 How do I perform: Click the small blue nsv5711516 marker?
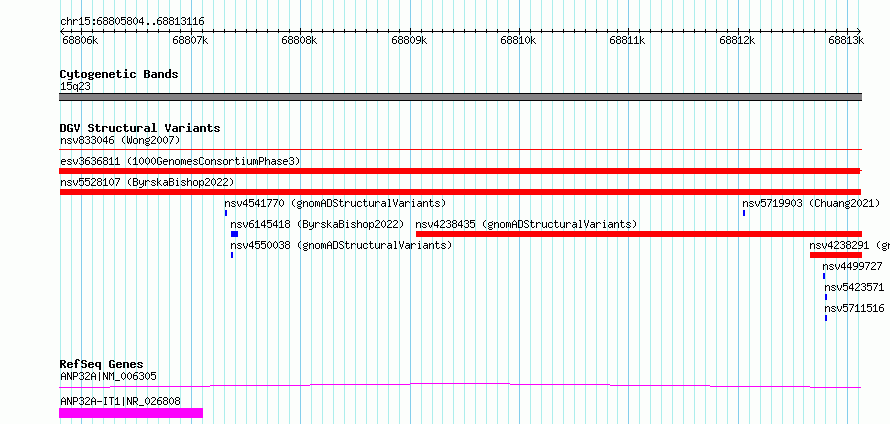826,318
